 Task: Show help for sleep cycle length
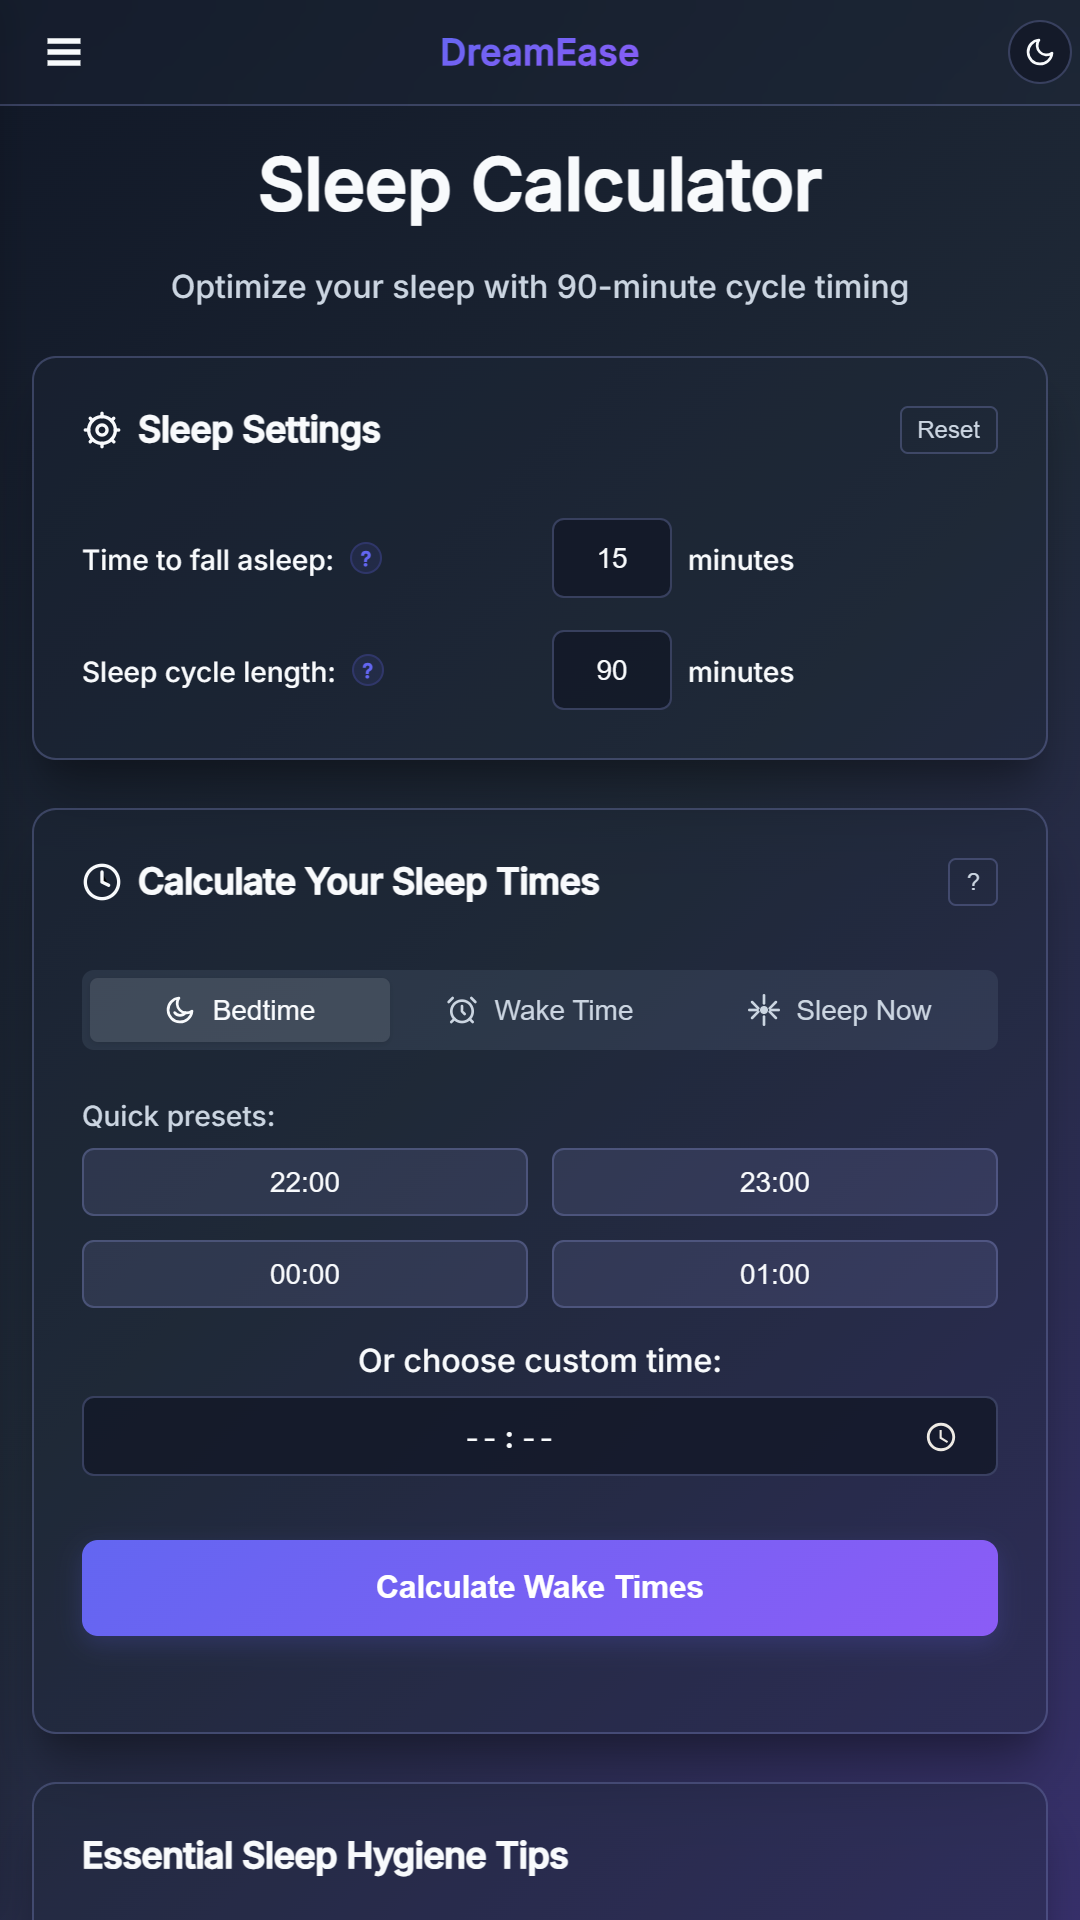click(x=368, y=670)
